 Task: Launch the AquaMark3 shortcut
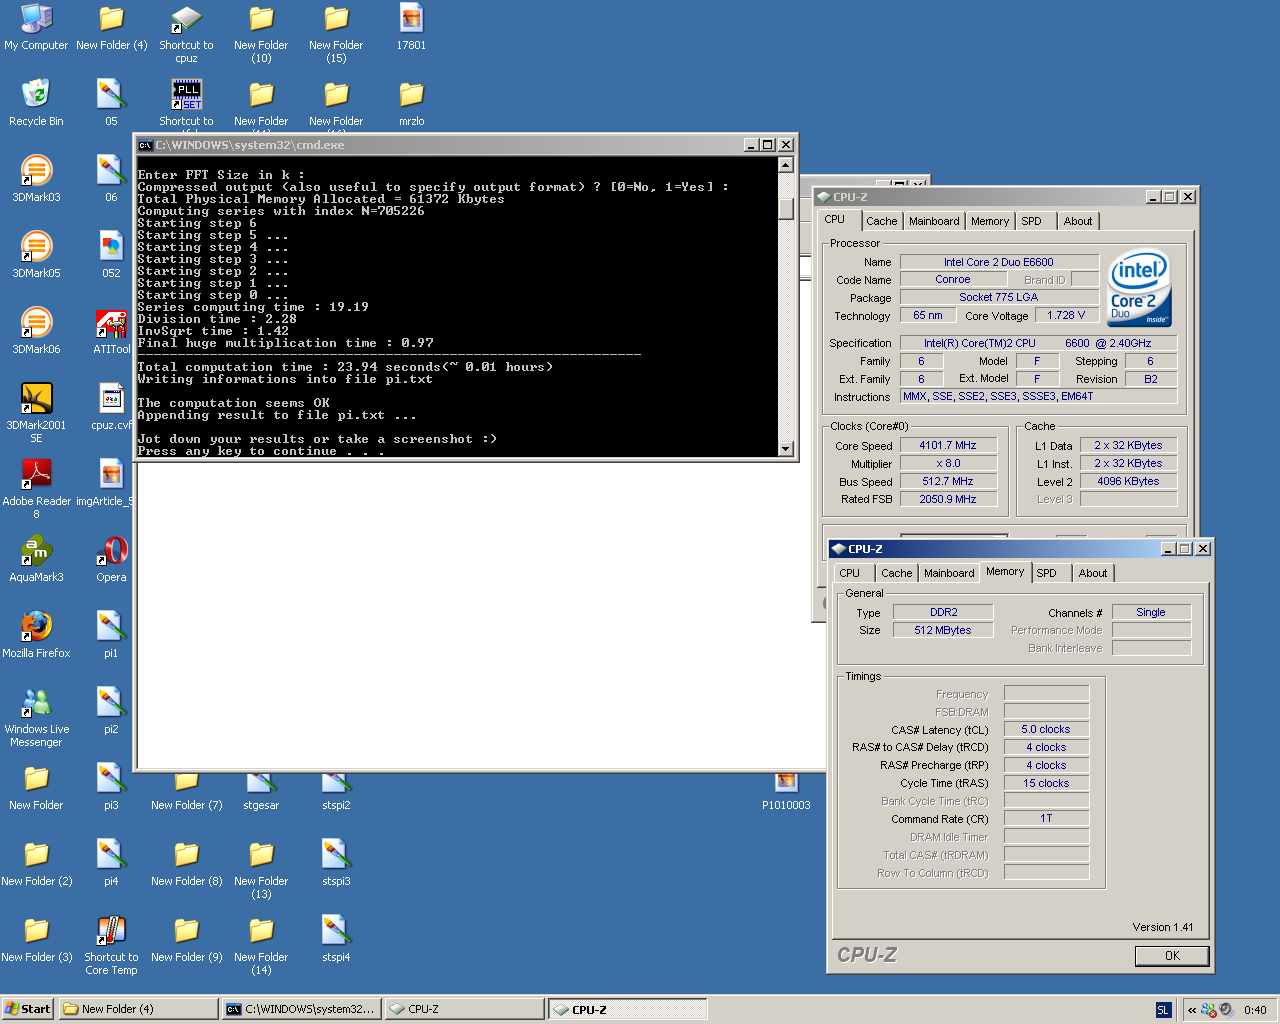[36, 559]
